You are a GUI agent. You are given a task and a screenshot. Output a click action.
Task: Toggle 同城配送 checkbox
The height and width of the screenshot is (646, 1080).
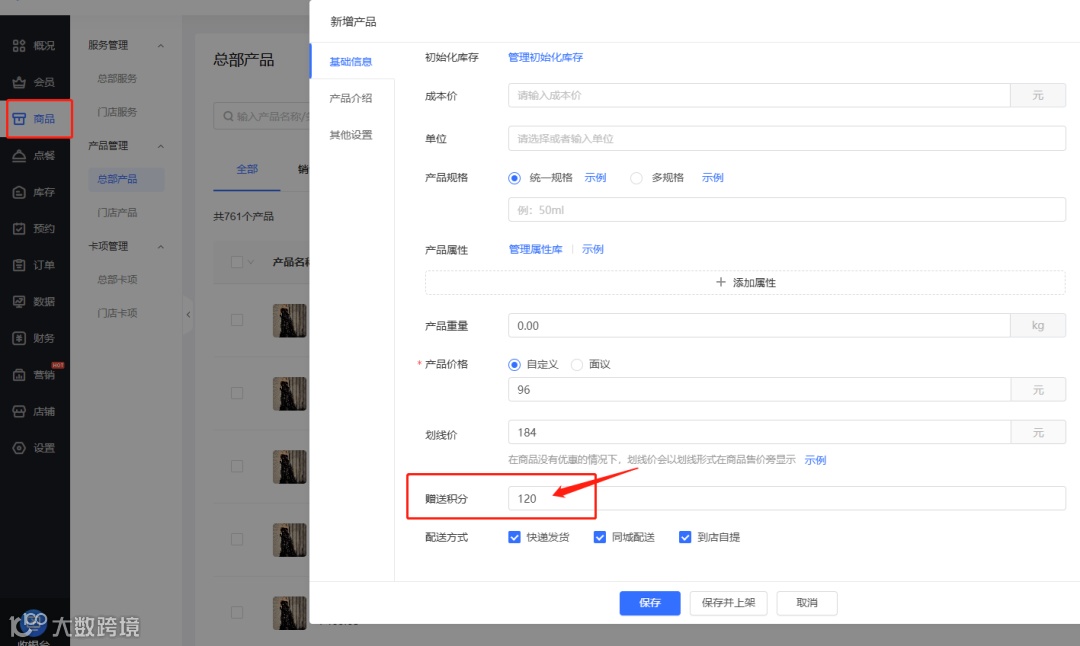tap(599, 537)
